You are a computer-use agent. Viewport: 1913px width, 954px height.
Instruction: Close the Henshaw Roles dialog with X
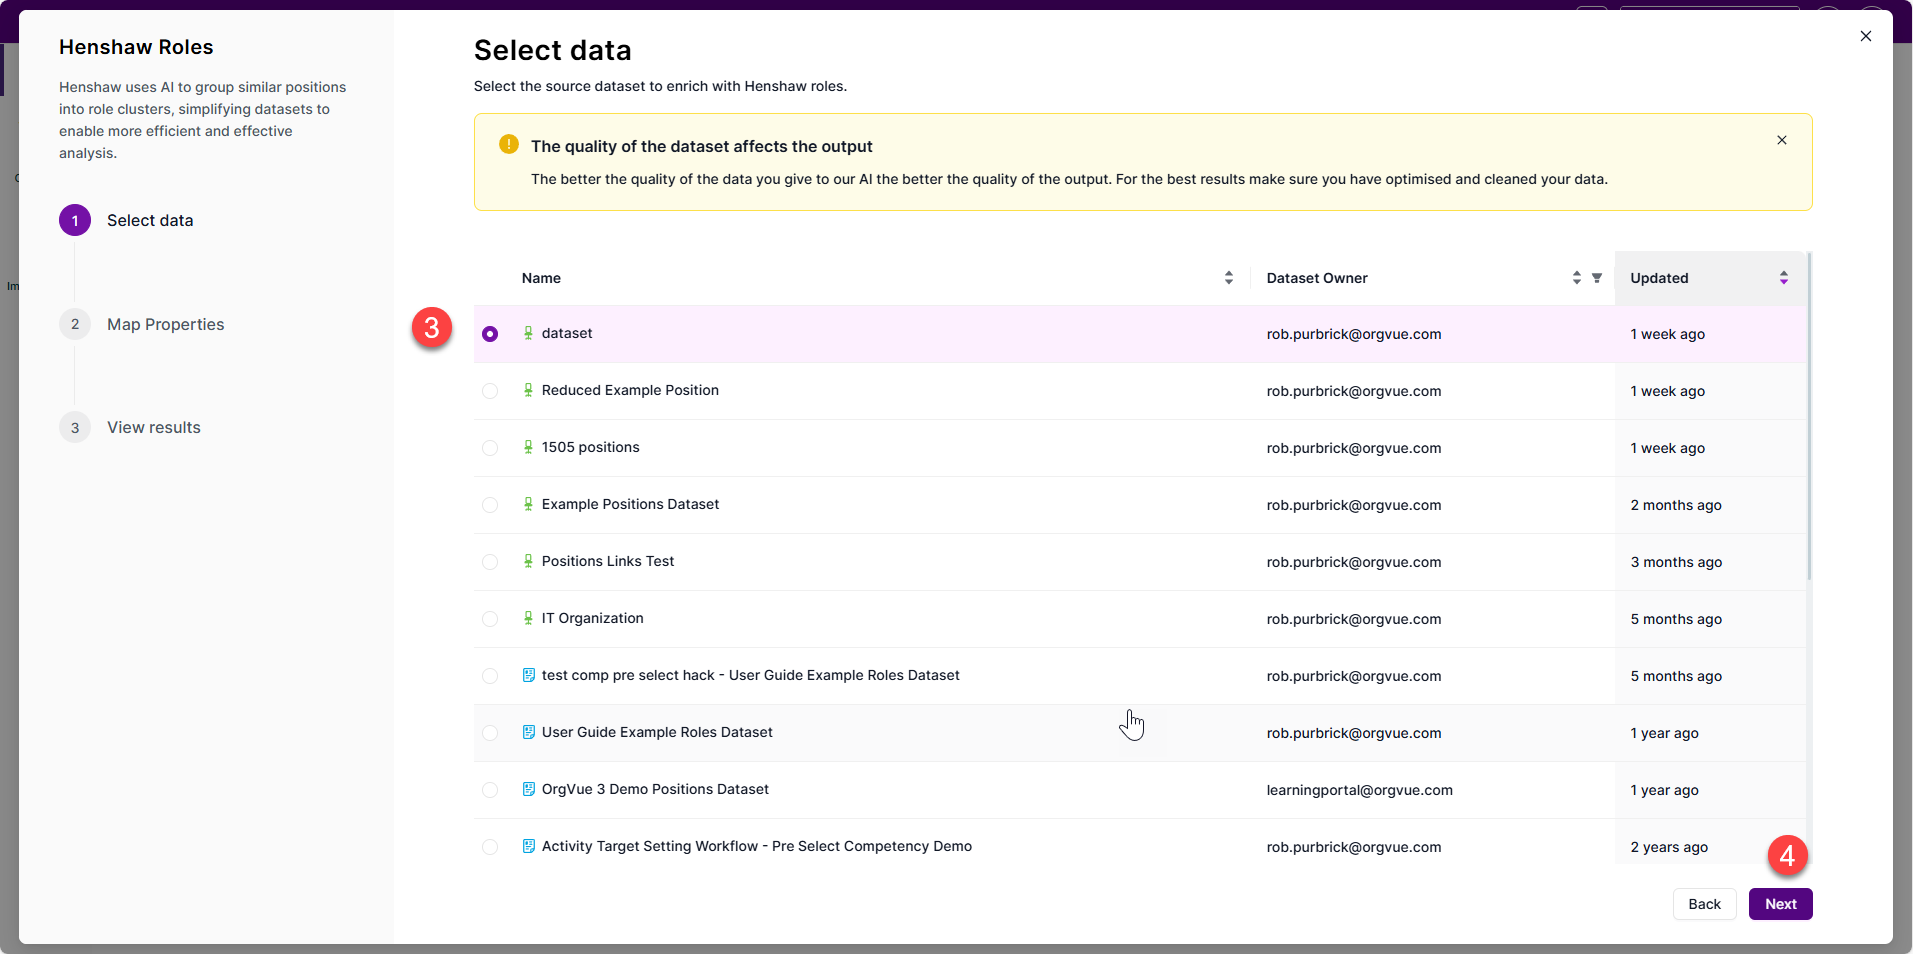[x=1866, y=36]
